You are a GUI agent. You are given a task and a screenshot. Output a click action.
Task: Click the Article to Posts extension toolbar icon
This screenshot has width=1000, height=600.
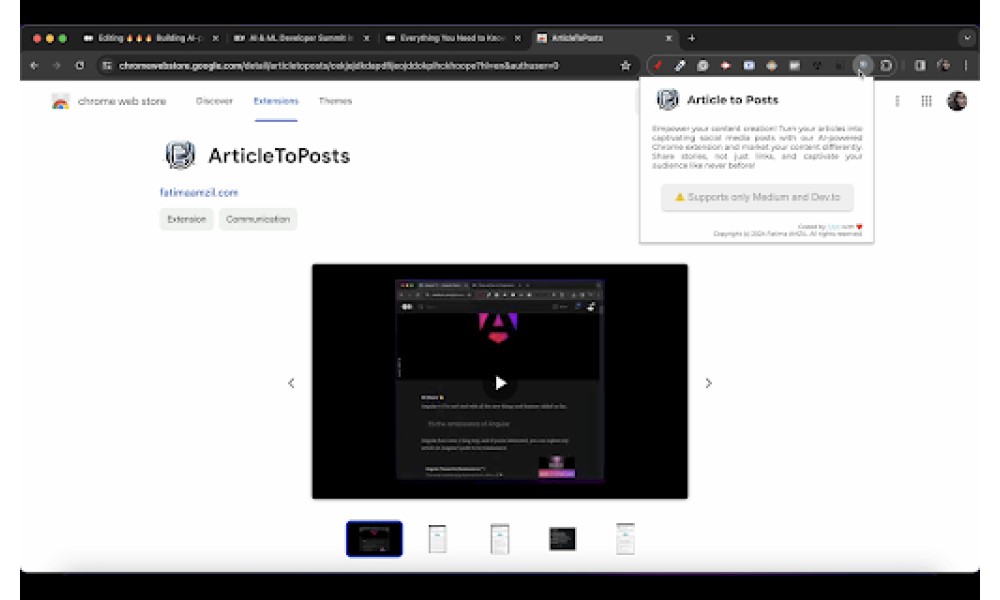click(862, 65)
